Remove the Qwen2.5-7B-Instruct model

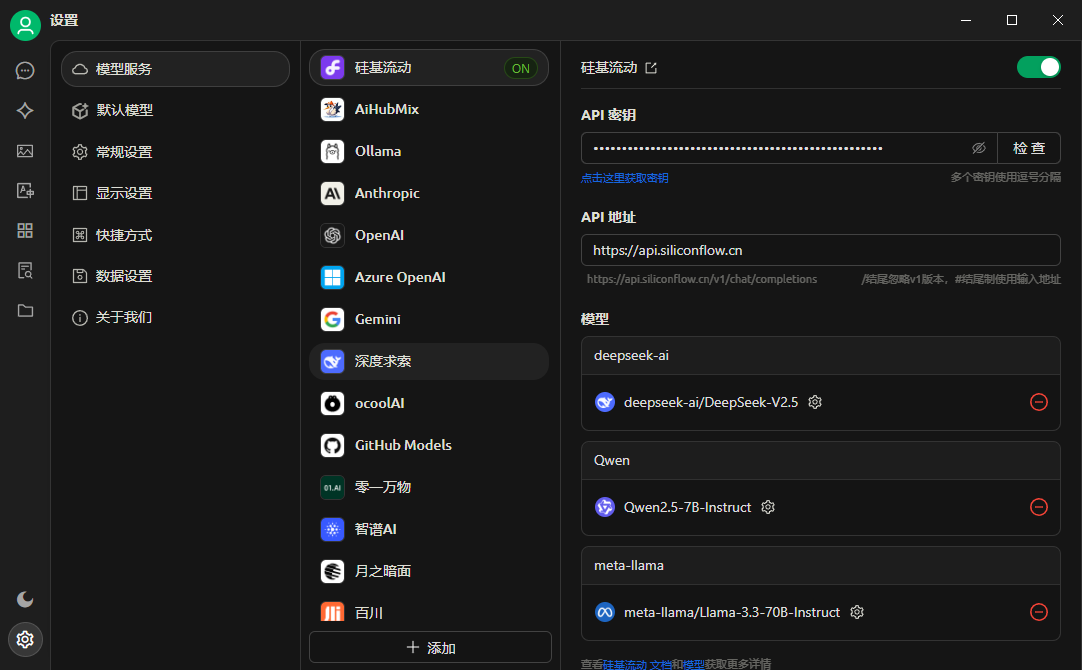(1038, 507)
